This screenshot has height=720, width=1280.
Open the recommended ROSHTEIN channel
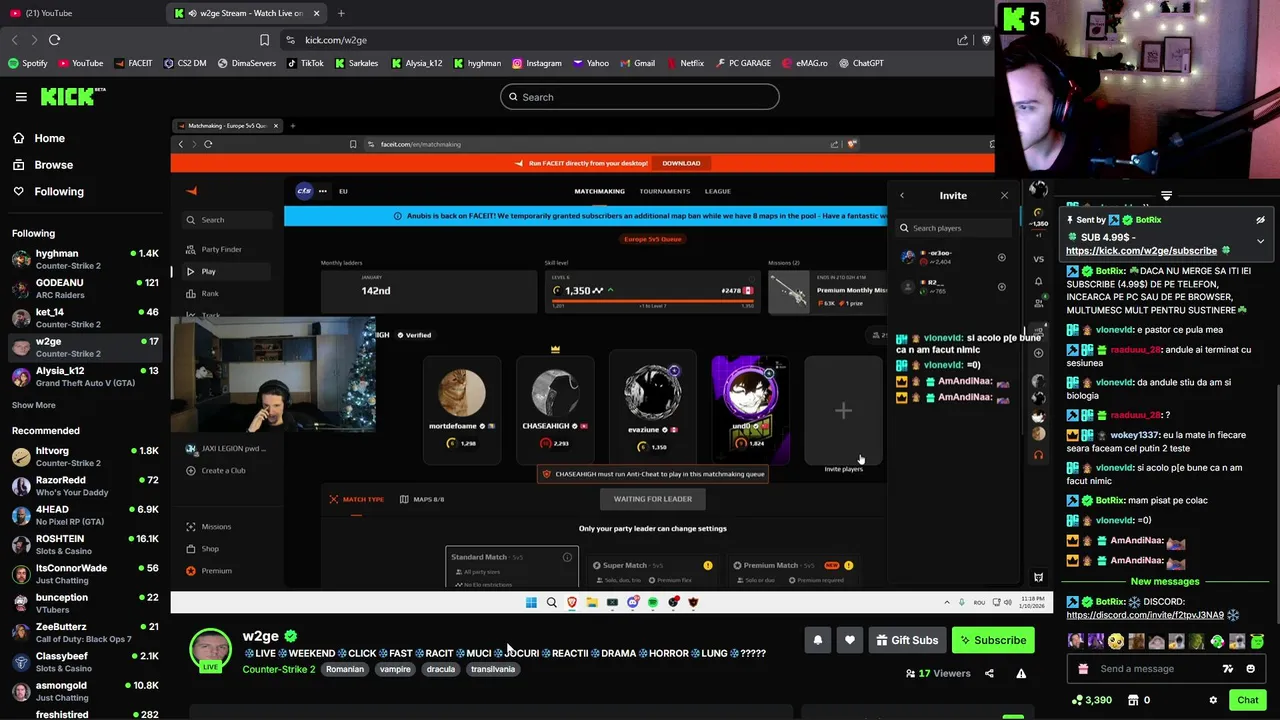point(85,545)
